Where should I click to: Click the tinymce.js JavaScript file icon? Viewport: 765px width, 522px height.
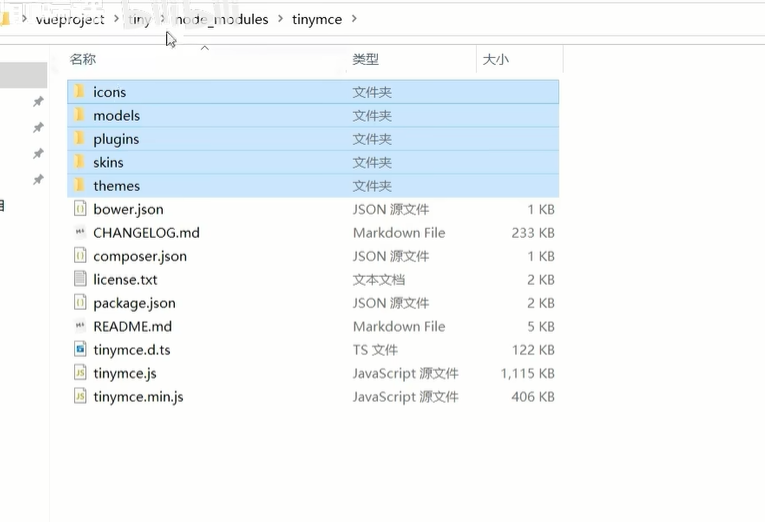pos(80,373)
